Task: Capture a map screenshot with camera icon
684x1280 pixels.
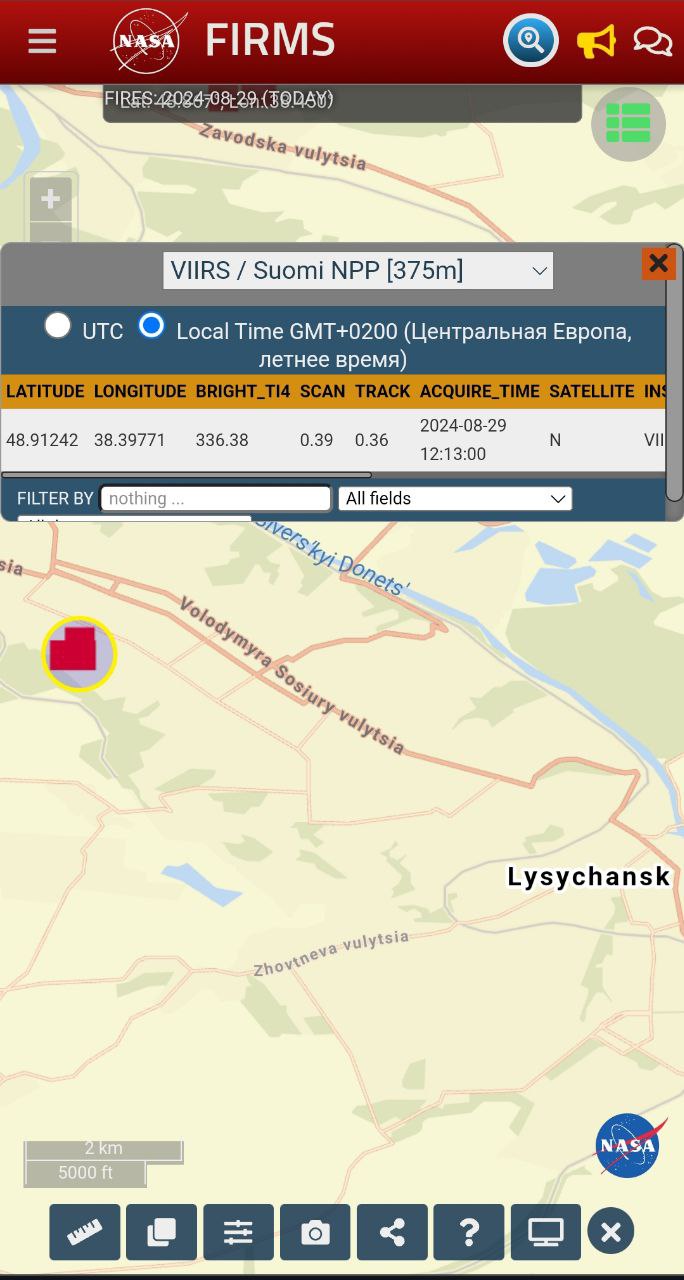Action: click(x=315, y=1232)
